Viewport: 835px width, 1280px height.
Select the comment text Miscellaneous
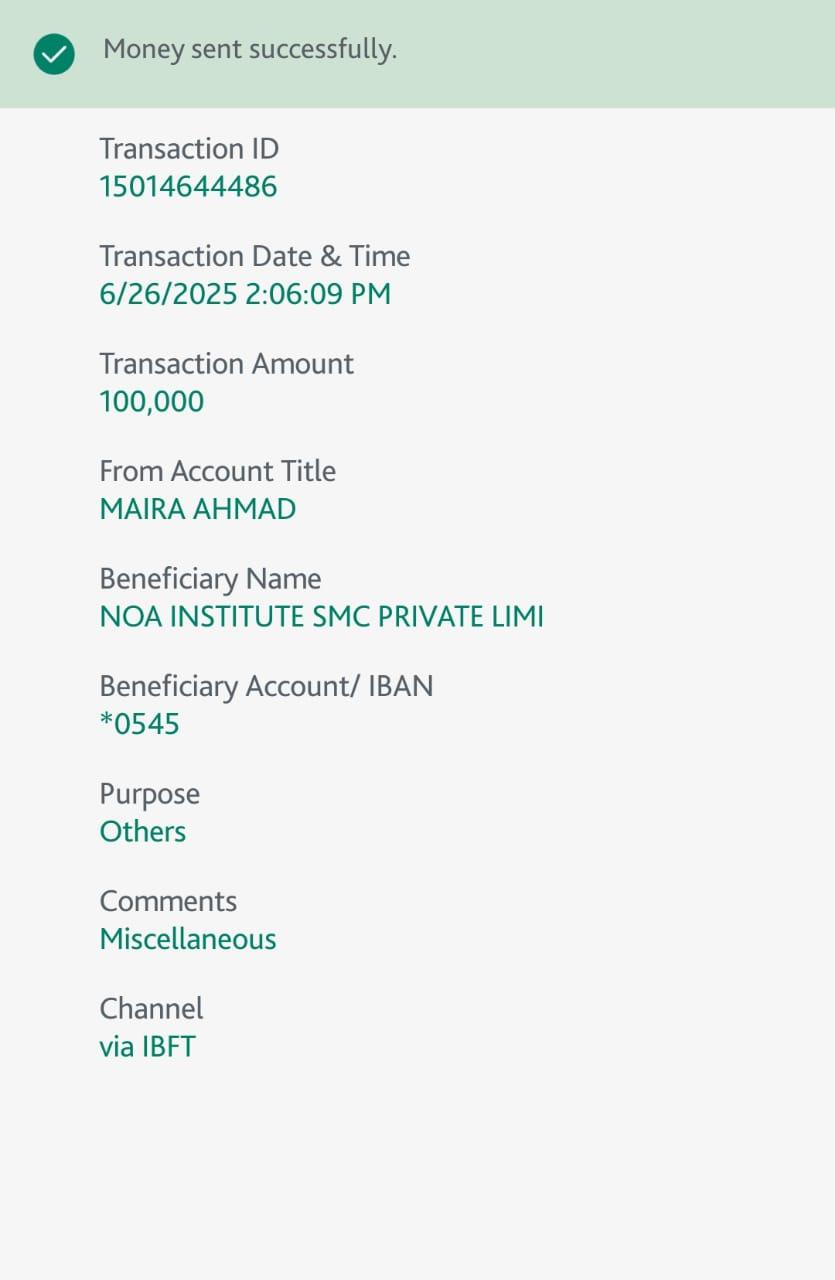point(187,939)
